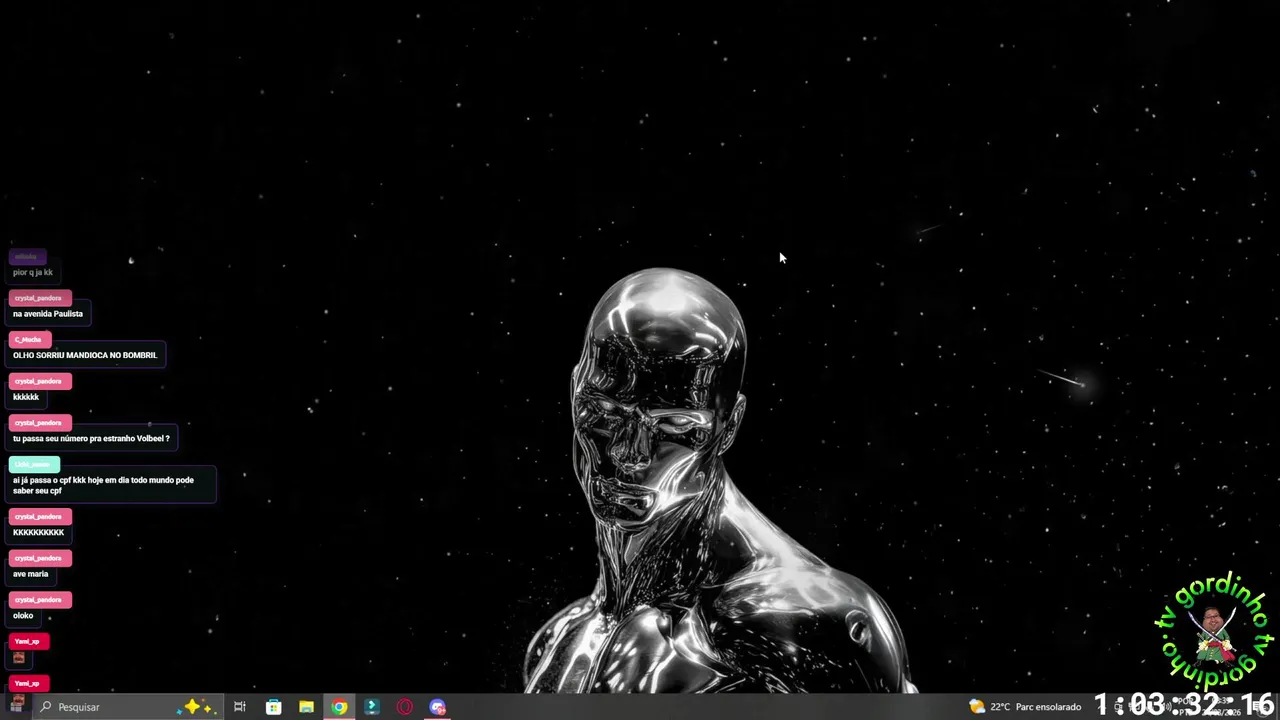This screenshot has height=720, width=1280.
Task: Open the sparkle search highlights icon
Action: 195,707
